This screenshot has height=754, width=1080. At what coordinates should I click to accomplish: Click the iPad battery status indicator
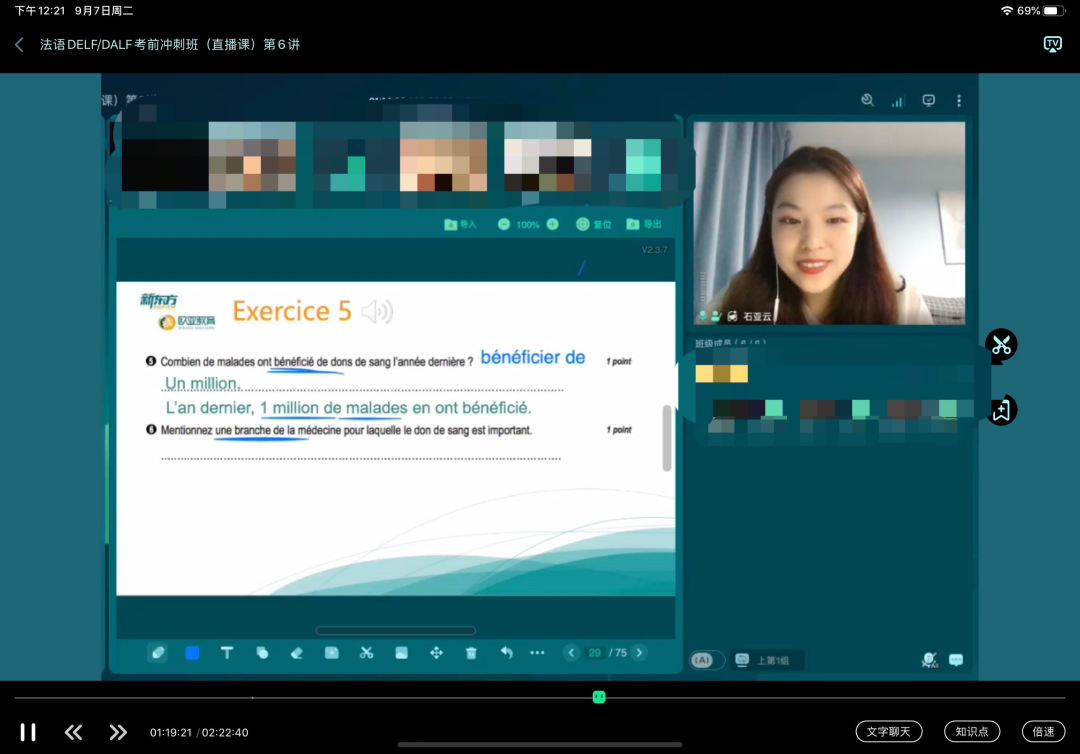(1054, 11)
